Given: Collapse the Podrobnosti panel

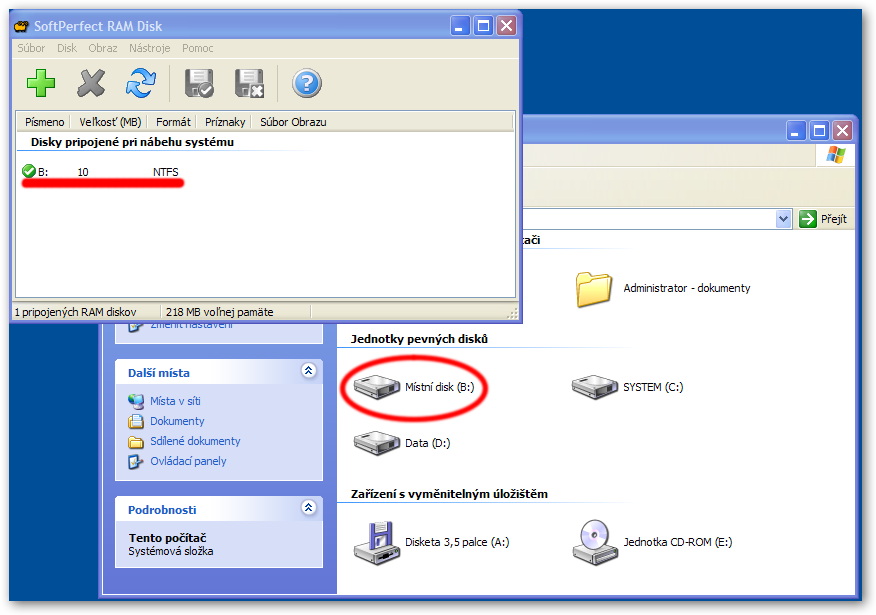Looking at the screenshot, I should tap(308, 507).
